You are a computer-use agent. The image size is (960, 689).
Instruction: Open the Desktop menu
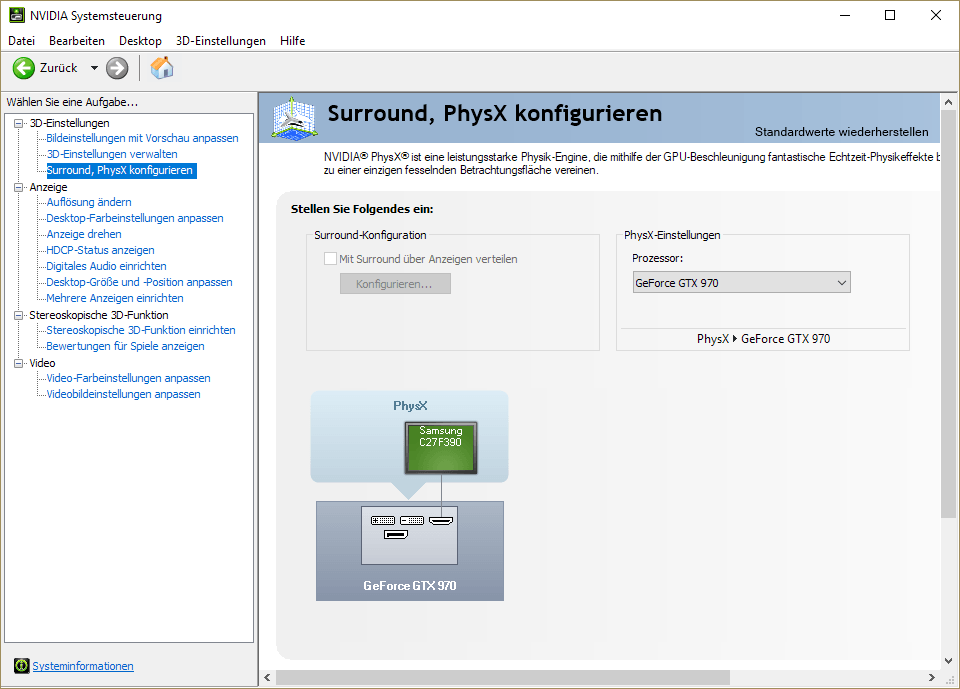[x=140, y=40]
